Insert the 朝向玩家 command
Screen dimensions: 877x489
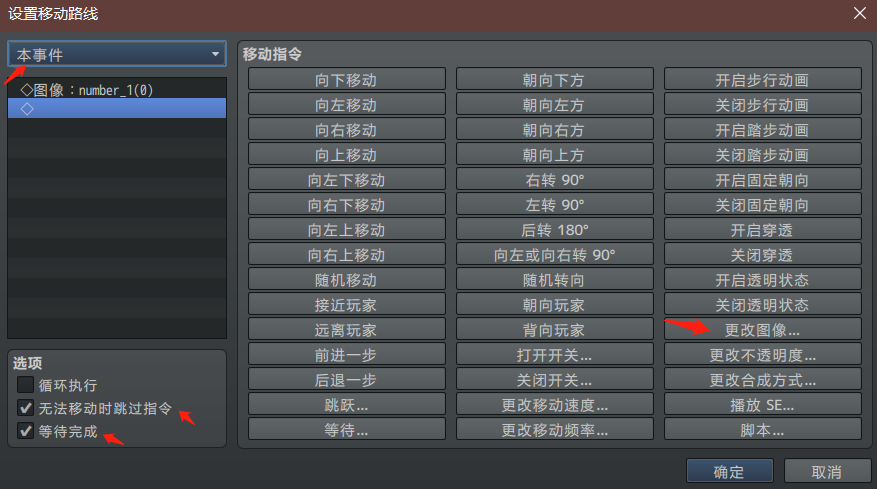click(x=555, y=304)
